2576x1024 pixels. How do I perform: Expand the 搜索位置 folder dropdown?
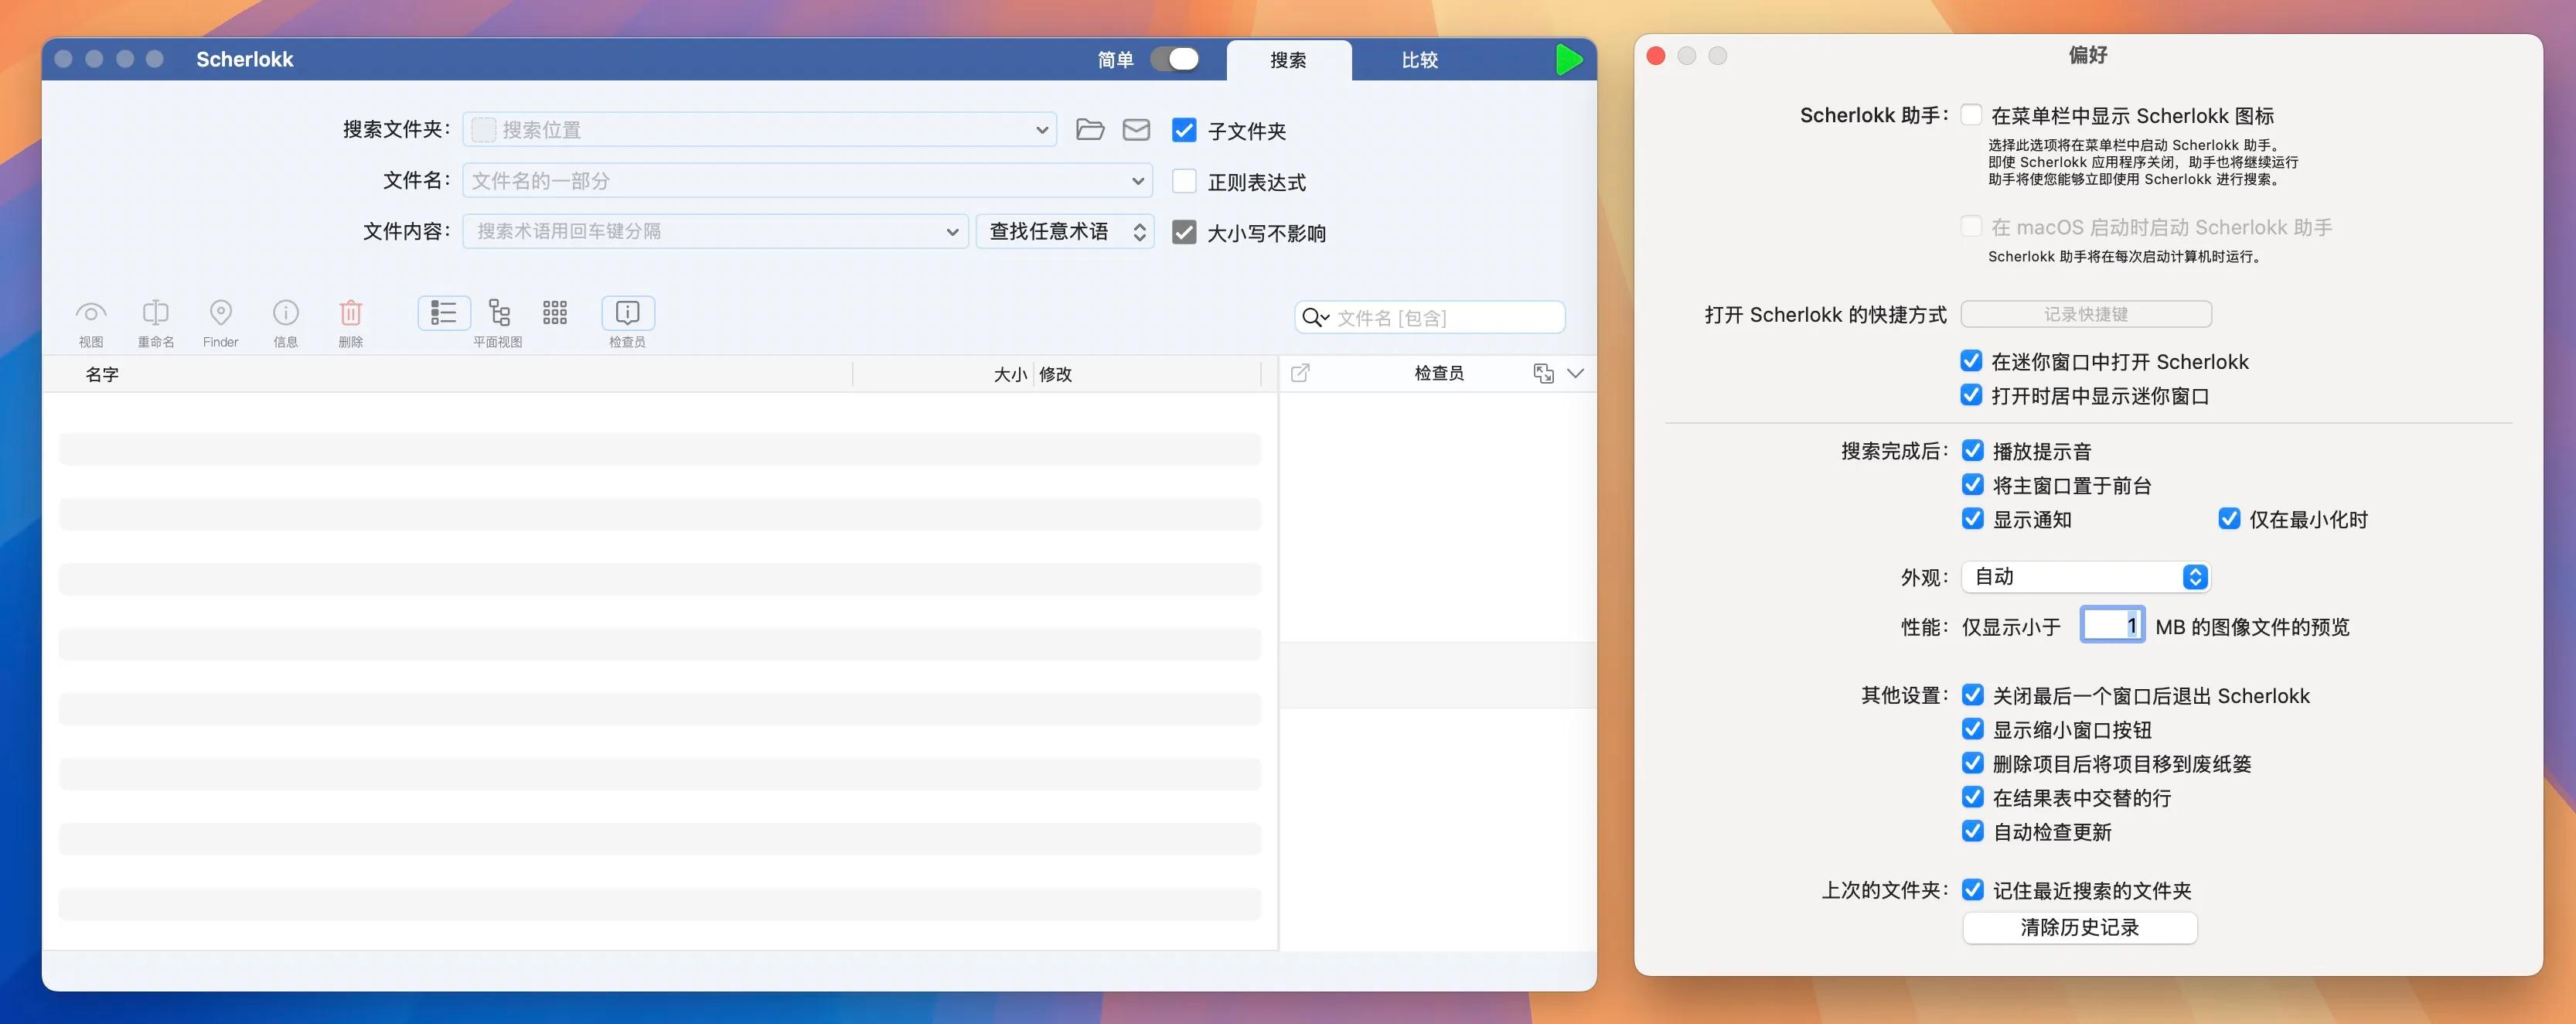point(1041,130)
